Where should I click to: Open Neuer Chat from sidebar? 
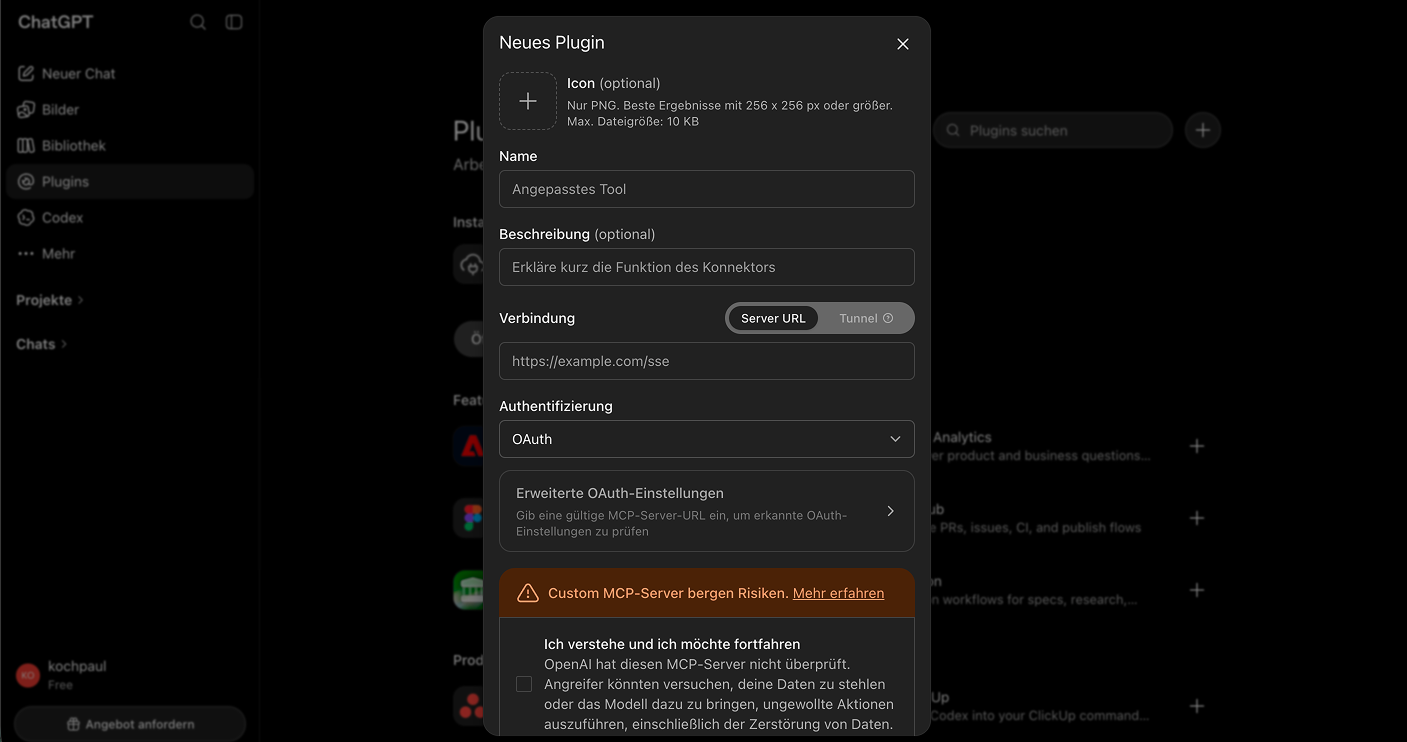click(130, 74)
